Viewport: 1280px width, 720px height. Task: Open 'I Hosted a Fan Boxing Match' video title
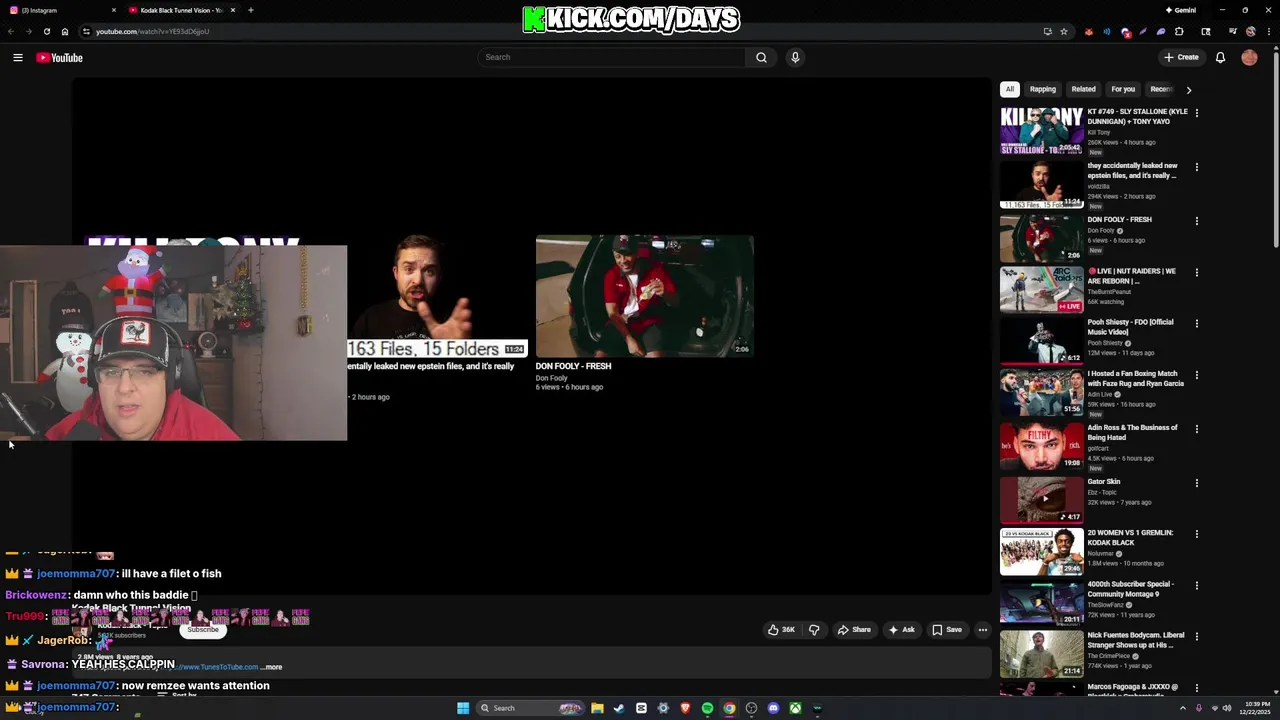(1136, 379)
